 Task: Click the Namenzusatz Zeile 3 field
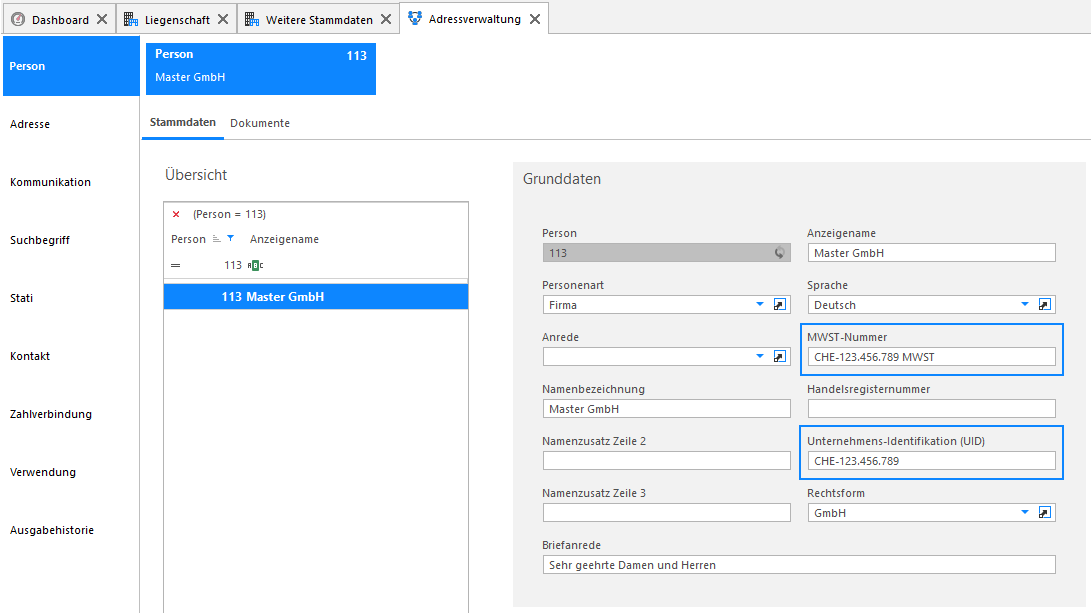coord(667,513)
